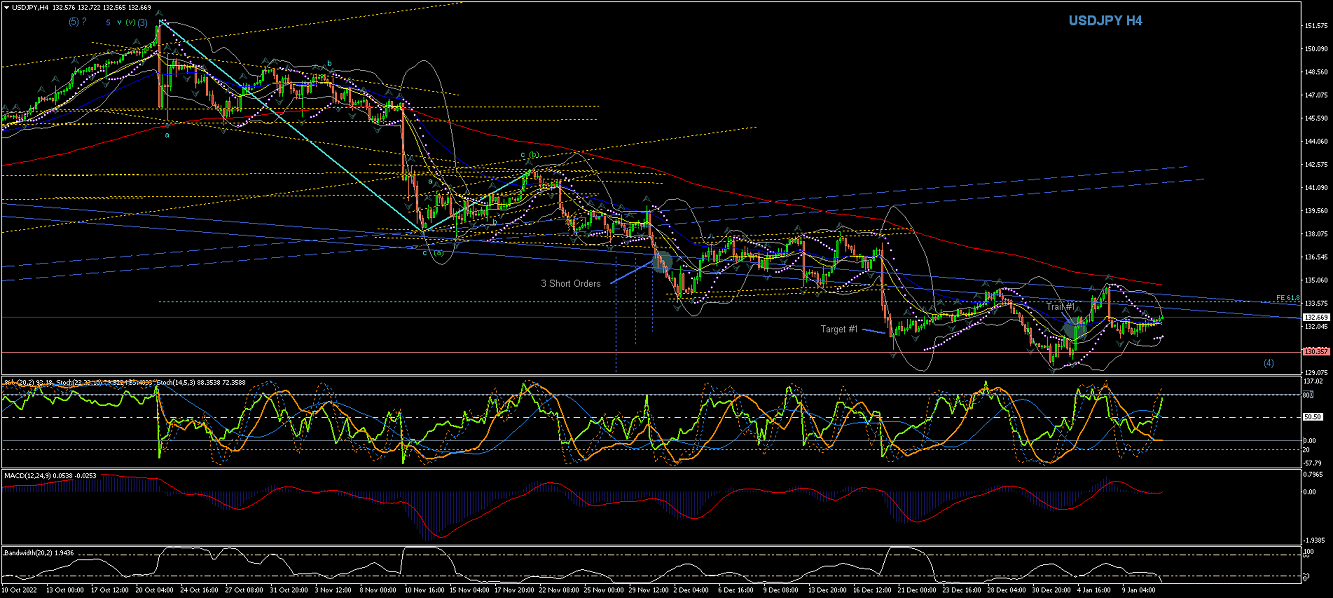Click the chart menu triangle beside USDJPY,H4
Viewport: 1333px width, 598px height.
click(5, 6)
